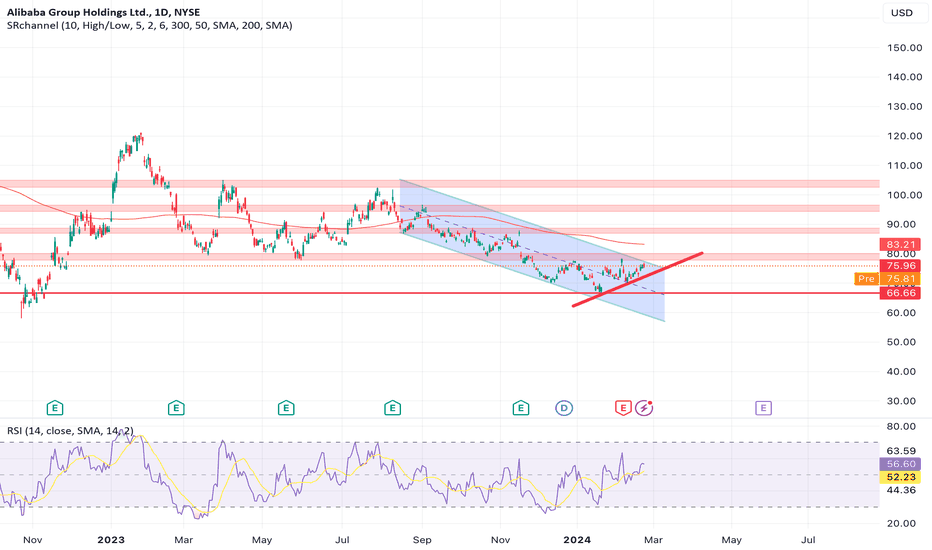Click the purple lightning bolt event marker
Viewport: 932px width, 550px height.
click(644, 408)
